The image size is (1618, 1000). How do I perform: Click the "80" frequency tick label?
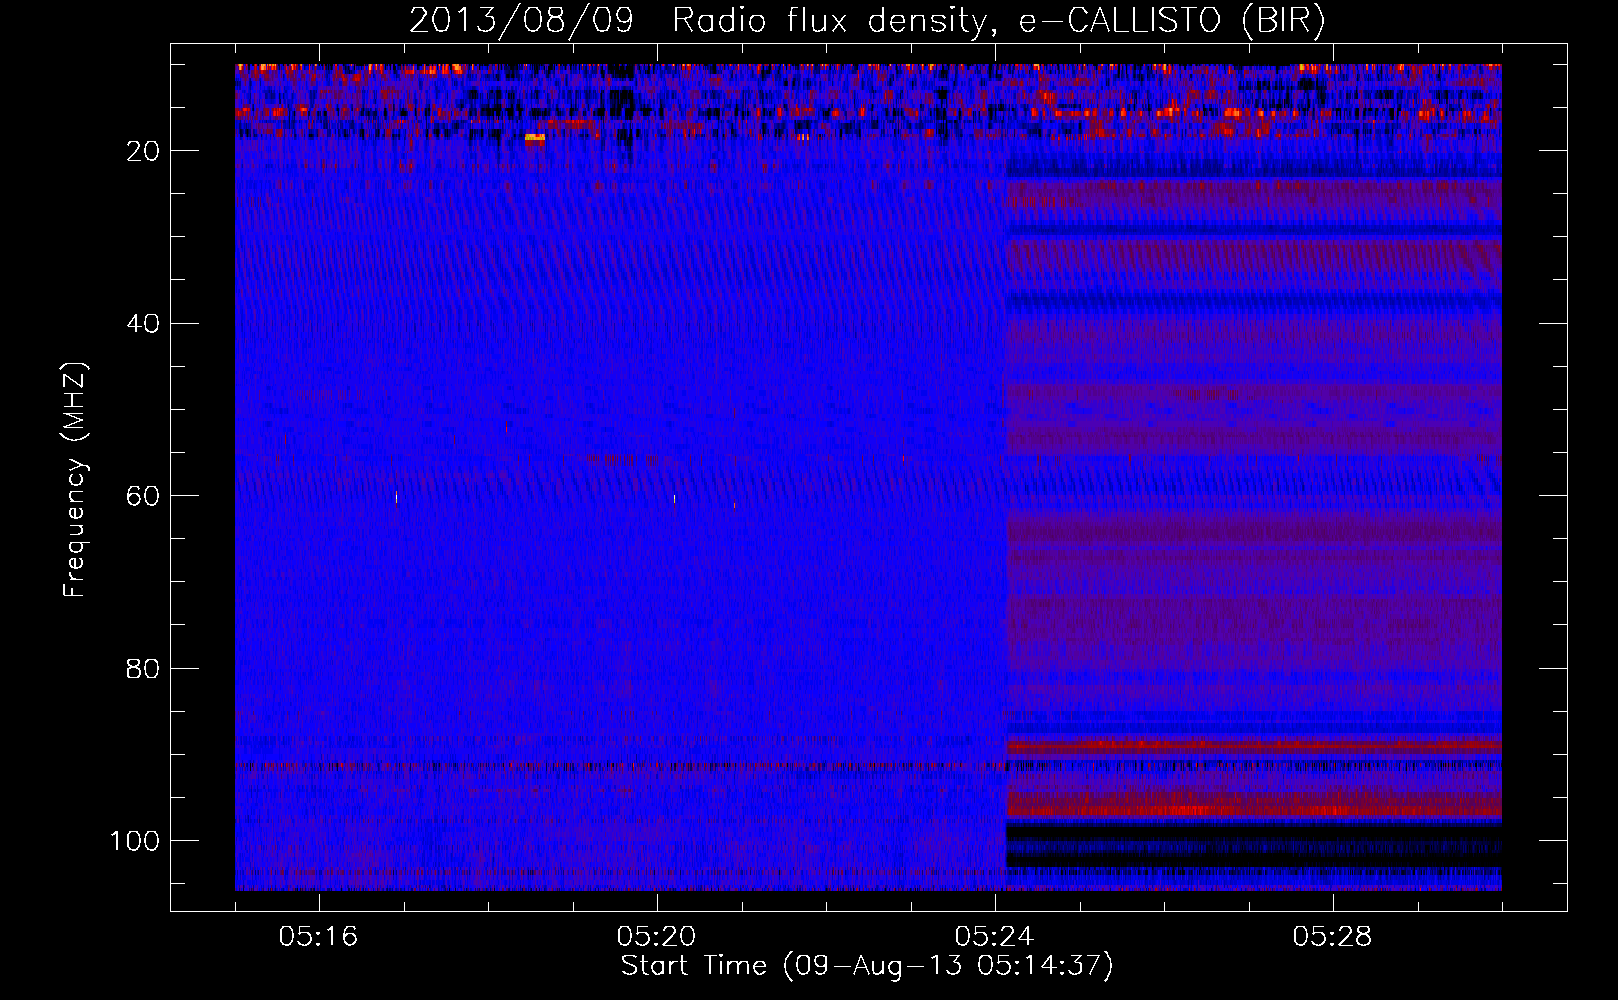143,669
